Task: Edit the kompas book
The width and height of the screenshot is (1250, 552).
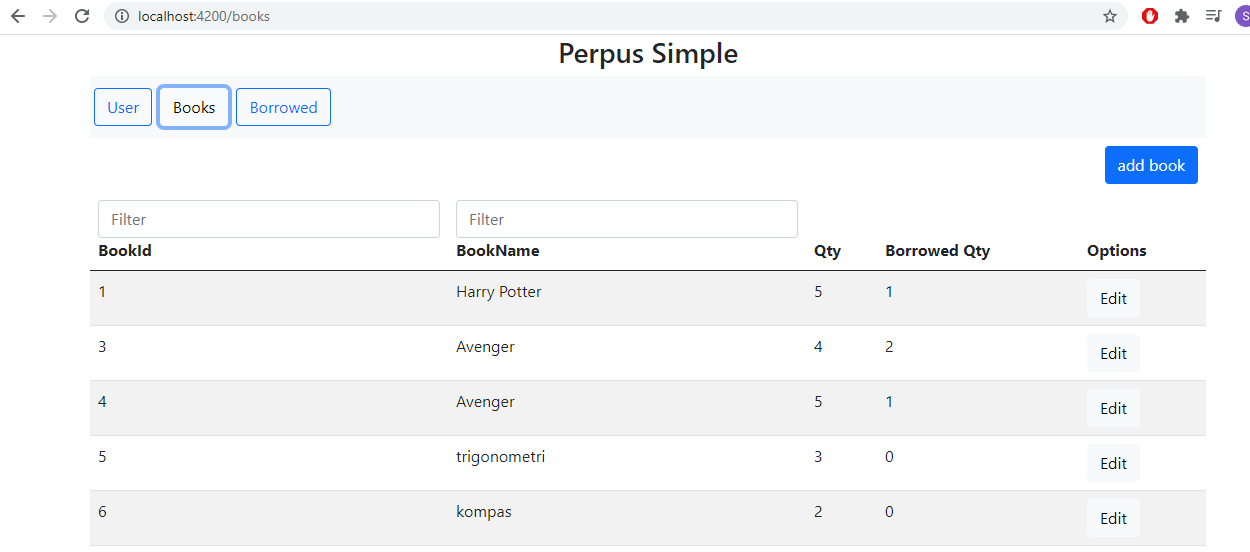Action: (x=1113, y=518)
